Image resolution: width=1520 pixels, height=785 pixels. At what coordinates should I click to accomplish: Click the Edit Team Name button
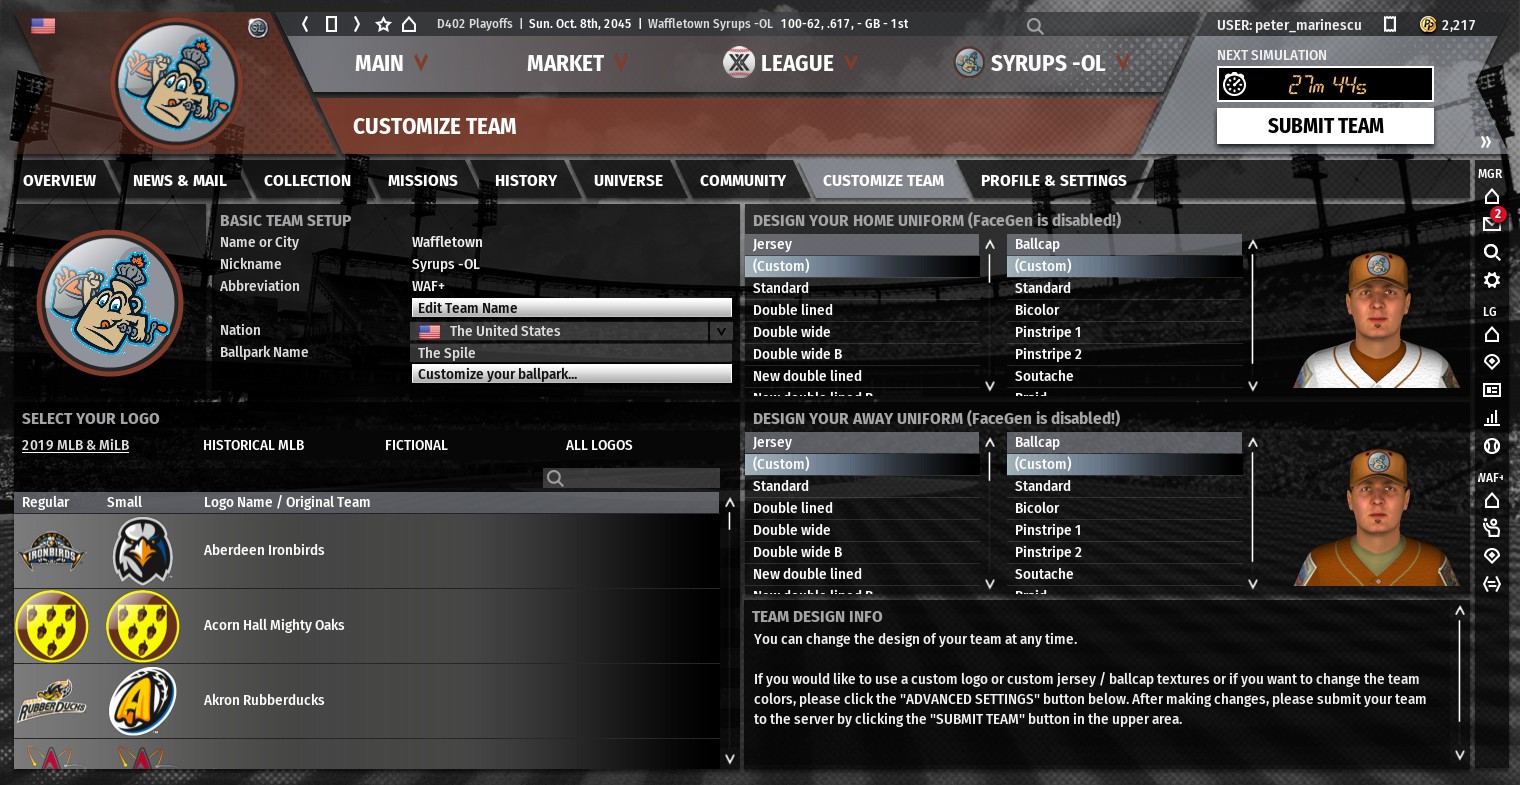(x=571, y=308)
